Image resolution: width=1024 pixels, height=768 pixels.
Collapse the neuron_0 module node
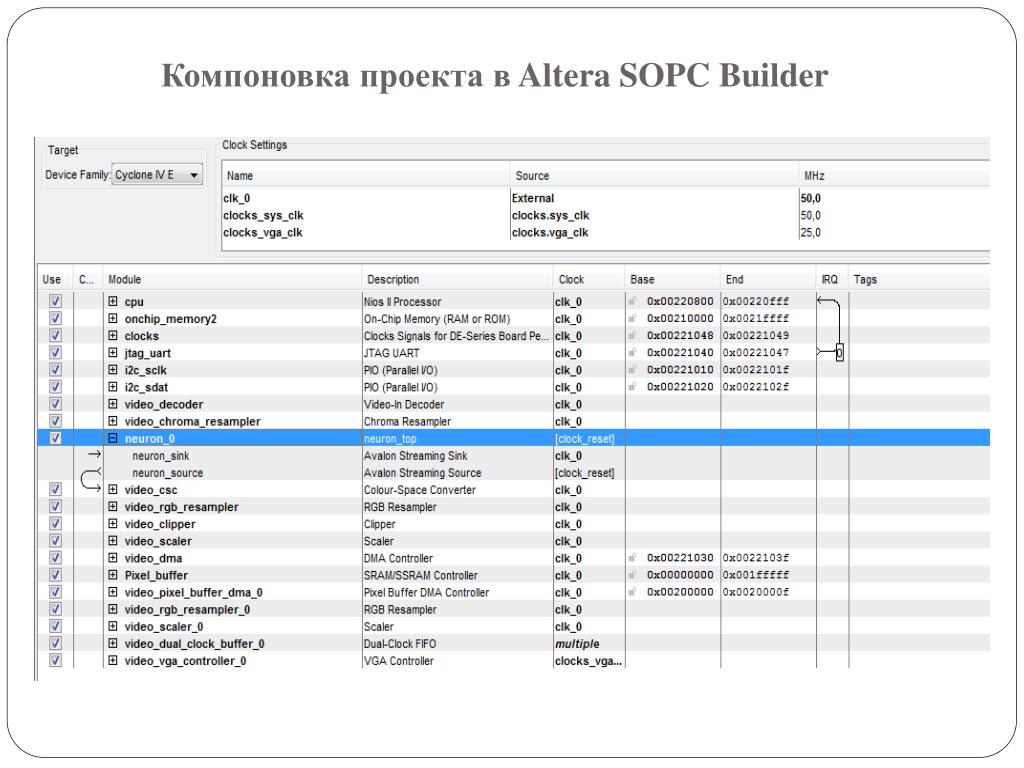(x=113, y=438)
